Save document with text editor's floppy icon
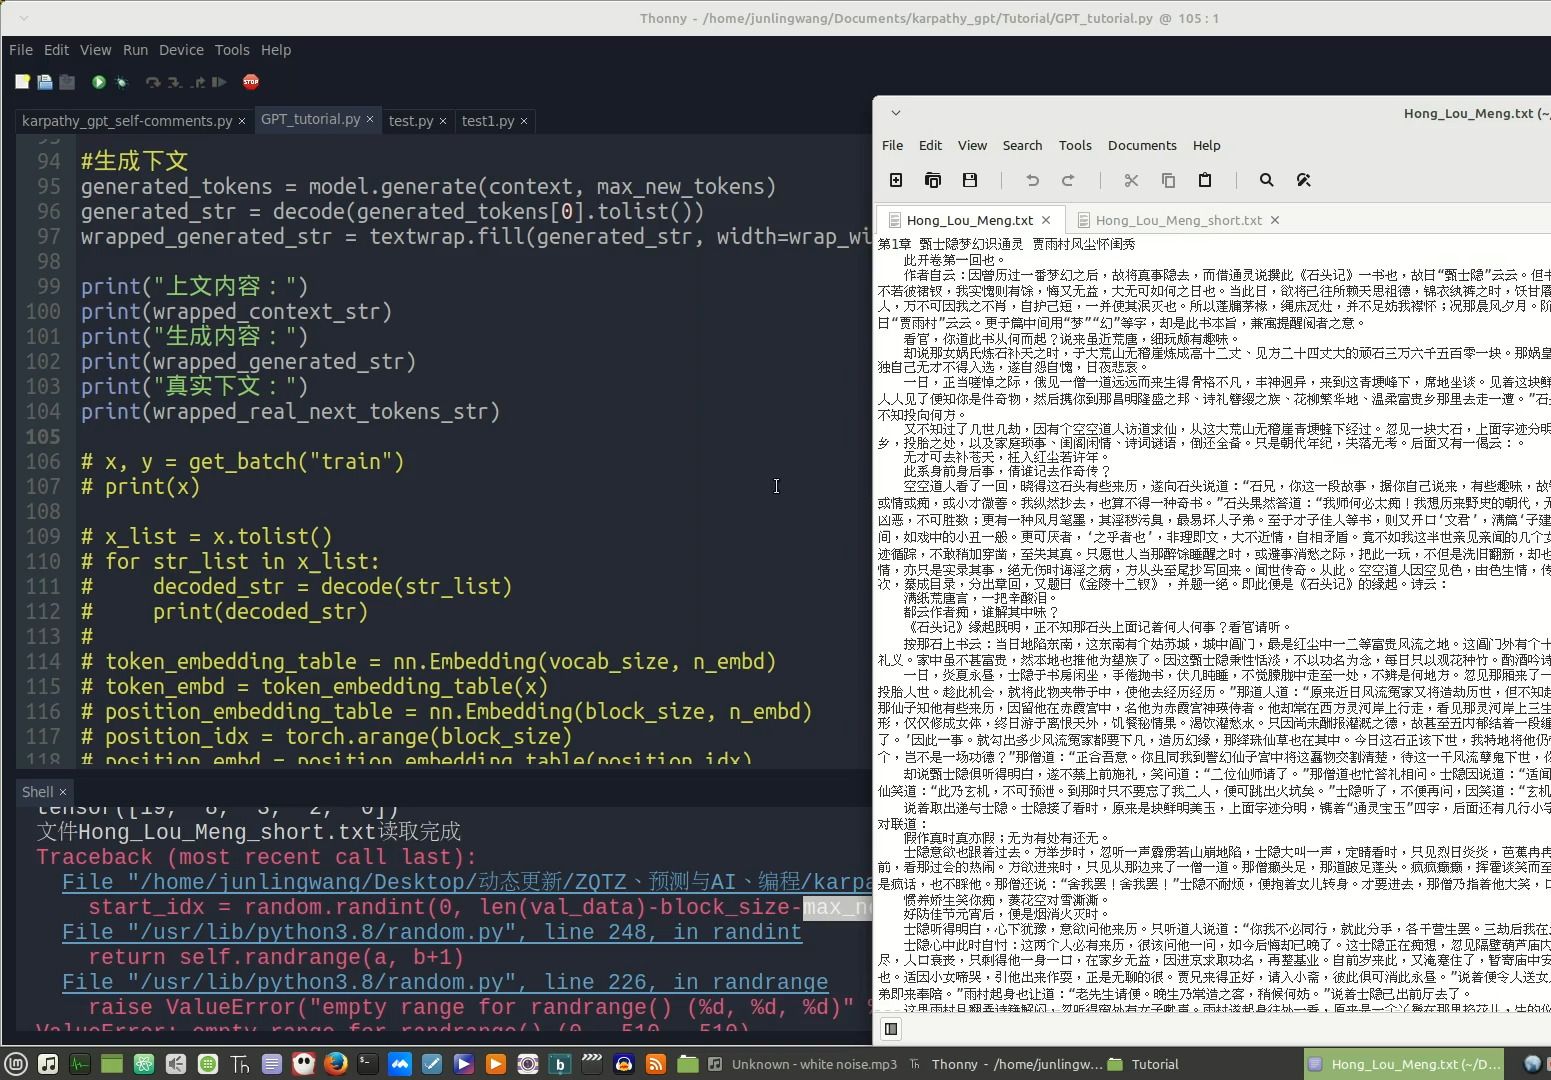Screen dimensions: 1551x1080 970,180
